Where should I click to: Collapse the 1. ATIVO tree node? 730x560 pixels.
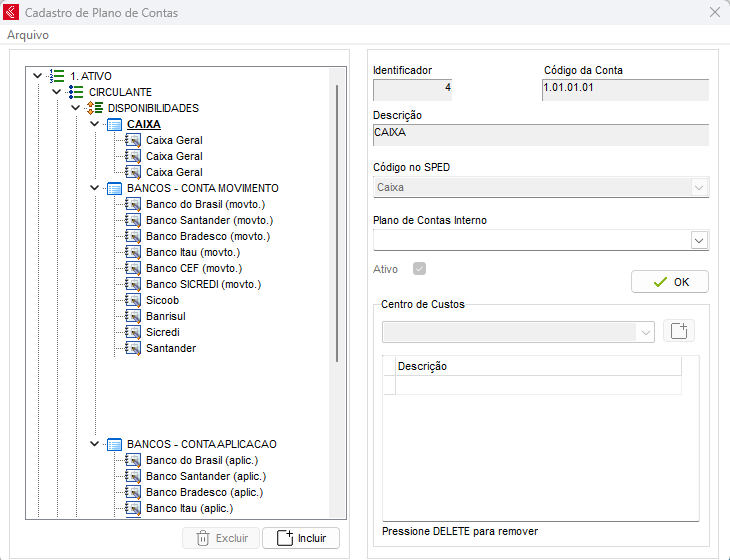[x=37, y=75]
